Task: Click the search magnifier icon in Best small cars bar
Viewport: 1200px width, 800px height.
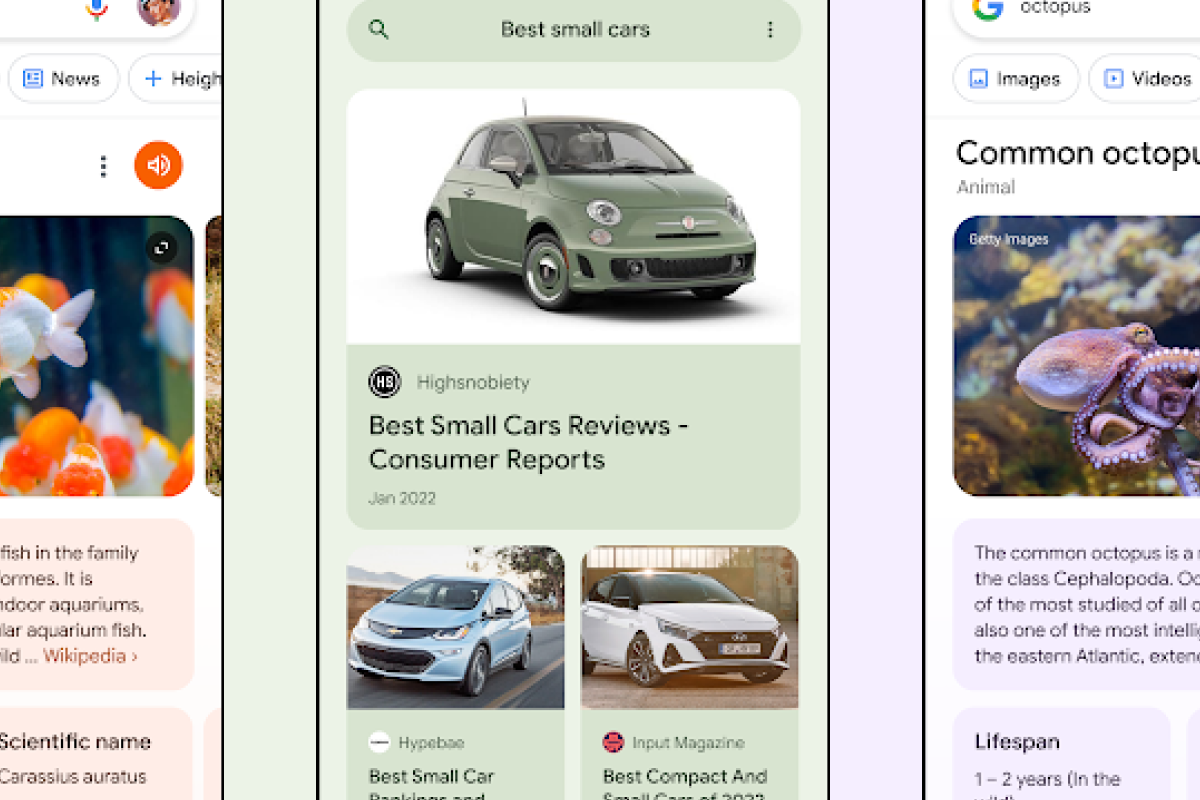Action: (x=378, y=29)
